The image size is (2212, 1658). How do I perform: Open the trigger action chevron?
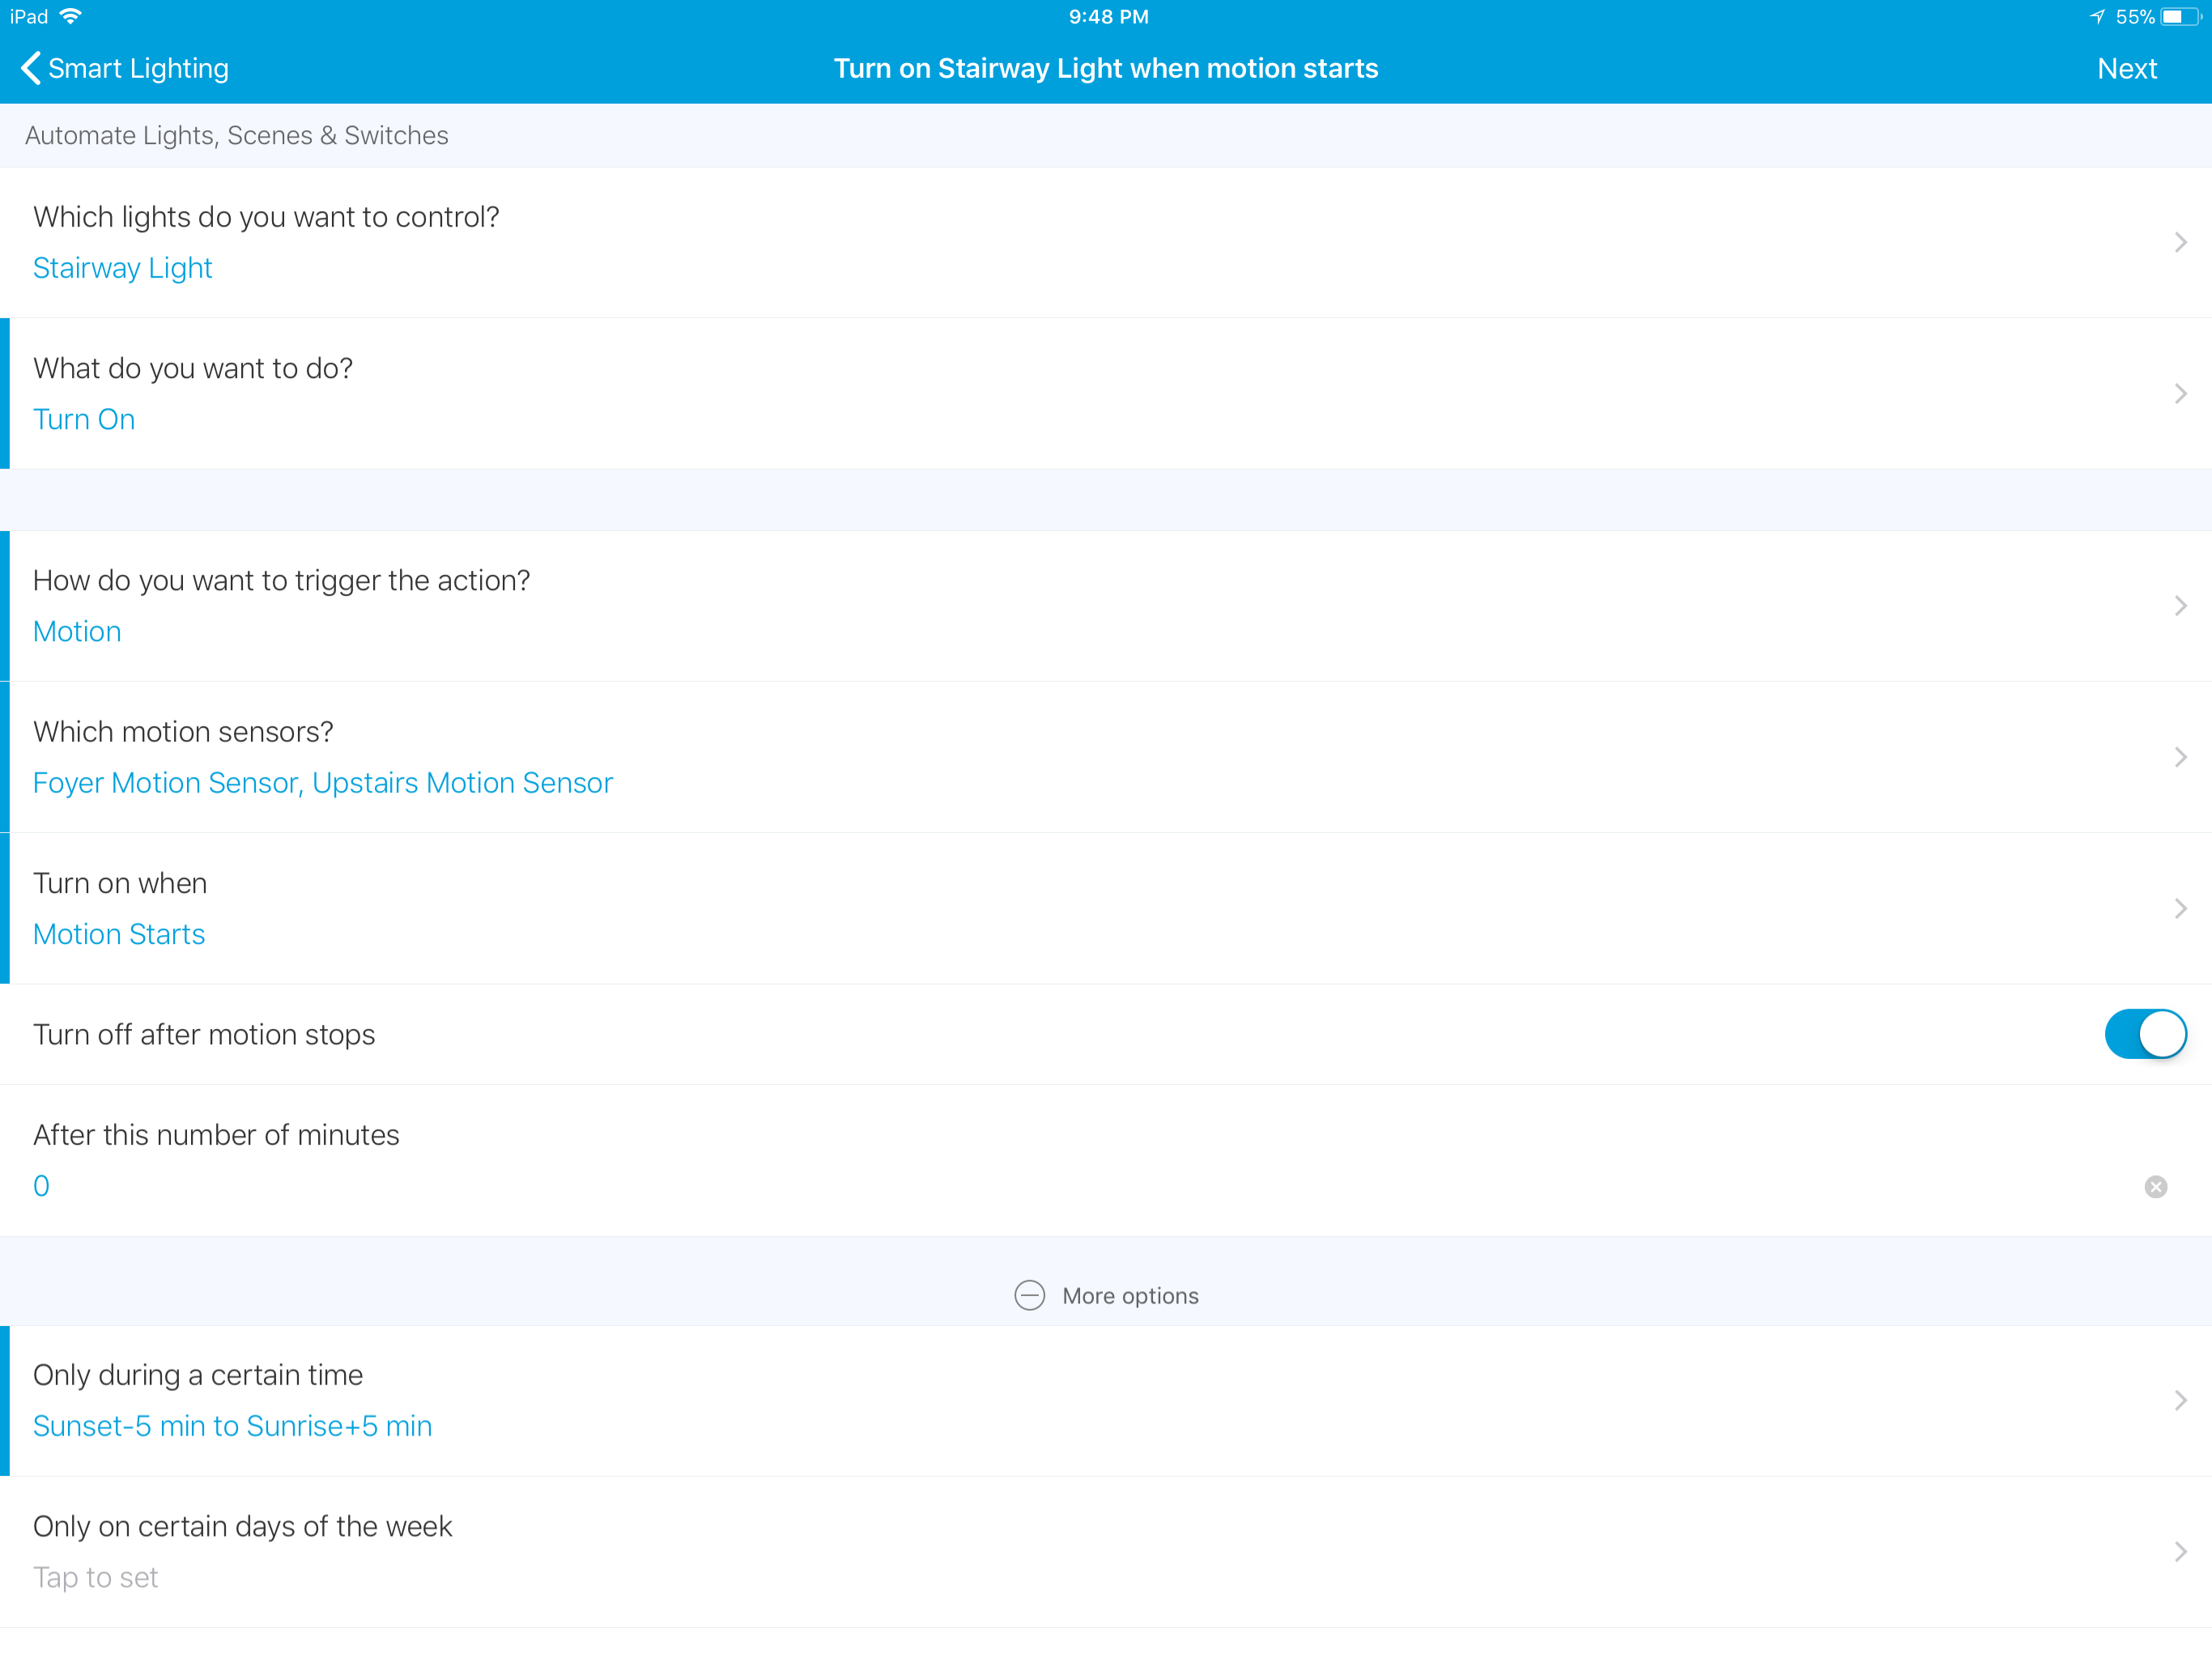pyautogui.click(x=2180, y=606)
